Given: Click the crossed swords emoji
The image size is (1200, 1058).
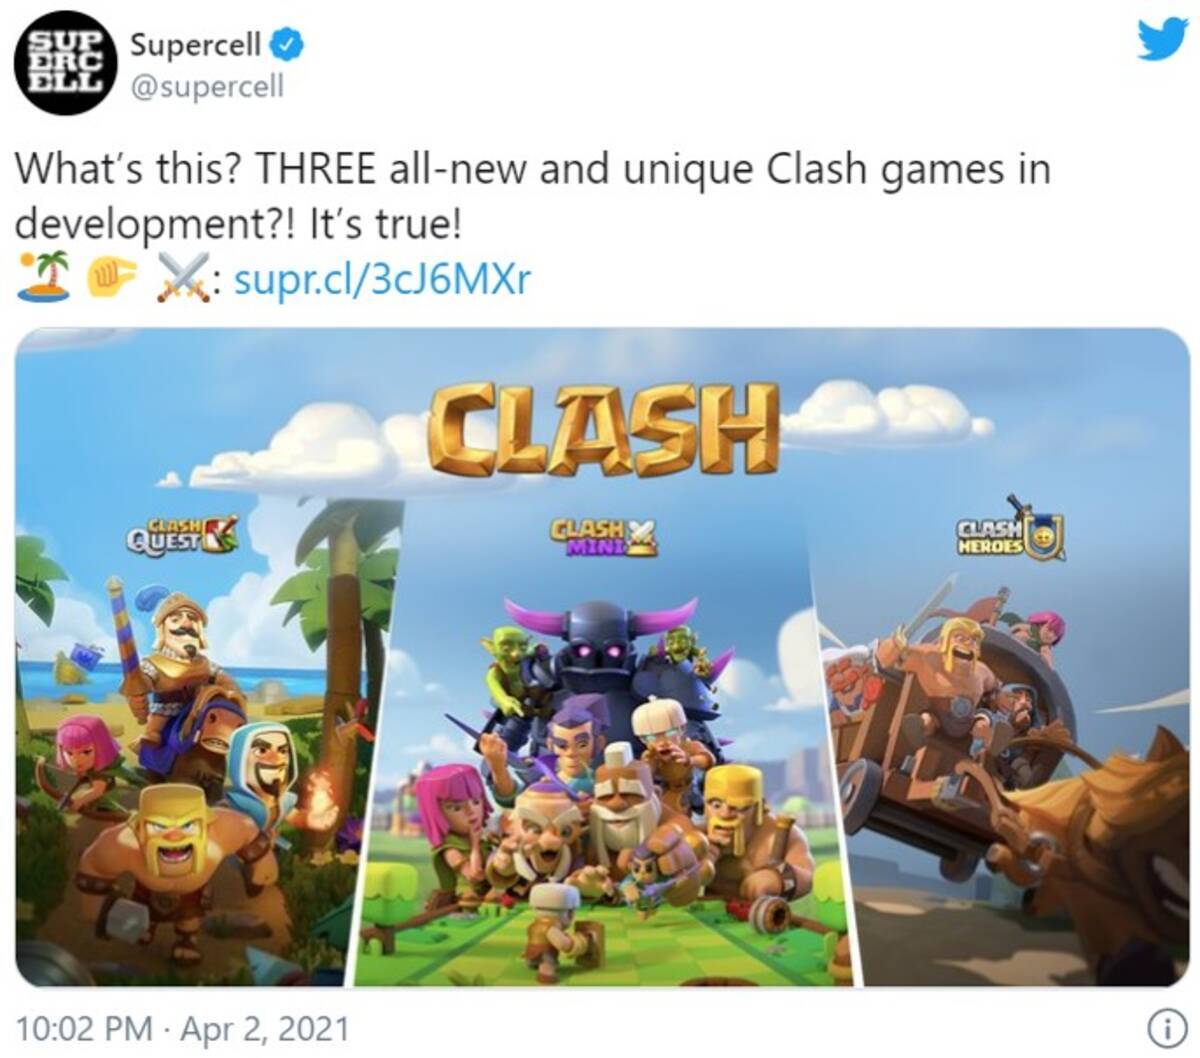Looking at the screenshot, I should point(182,274).
